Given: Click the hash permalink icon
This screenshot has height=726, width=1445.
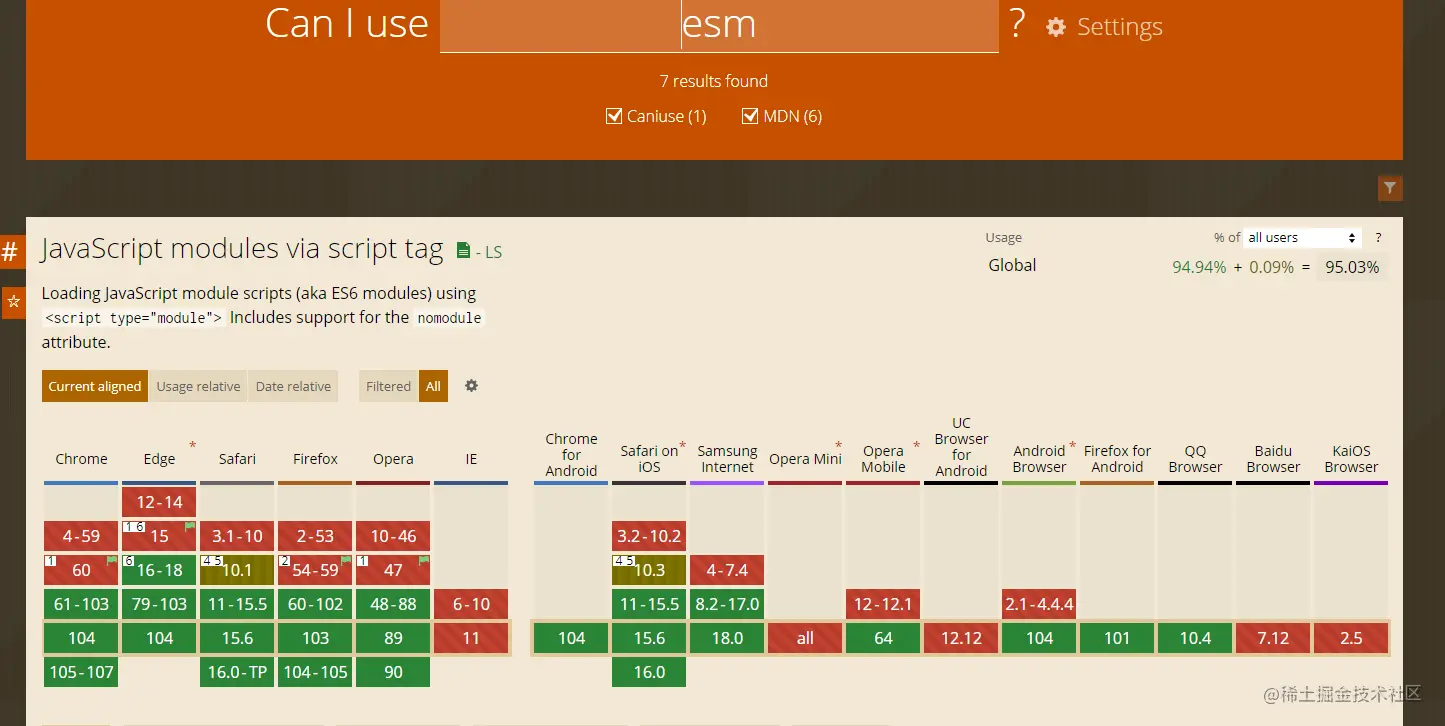Looking at the screenshot, I should [11, 252].
